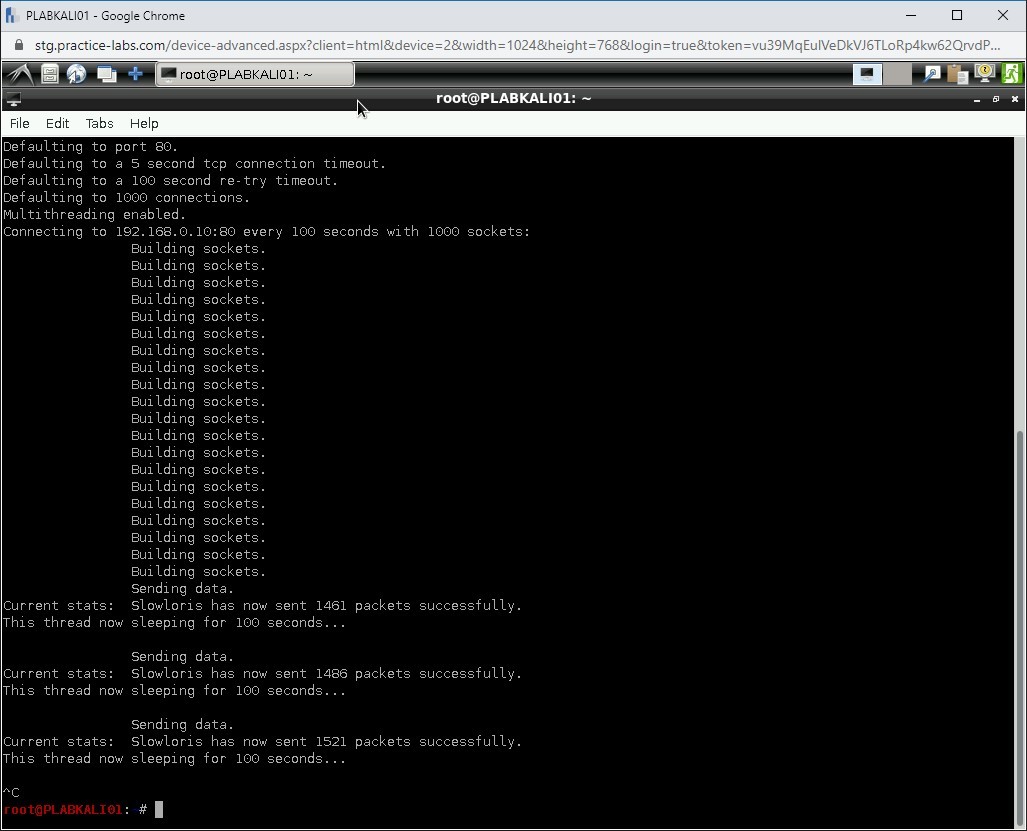The width and height of the screenshot is (1027, 831).
Task: Click the terminal command prompt cursor
Action: pos(160,809)
